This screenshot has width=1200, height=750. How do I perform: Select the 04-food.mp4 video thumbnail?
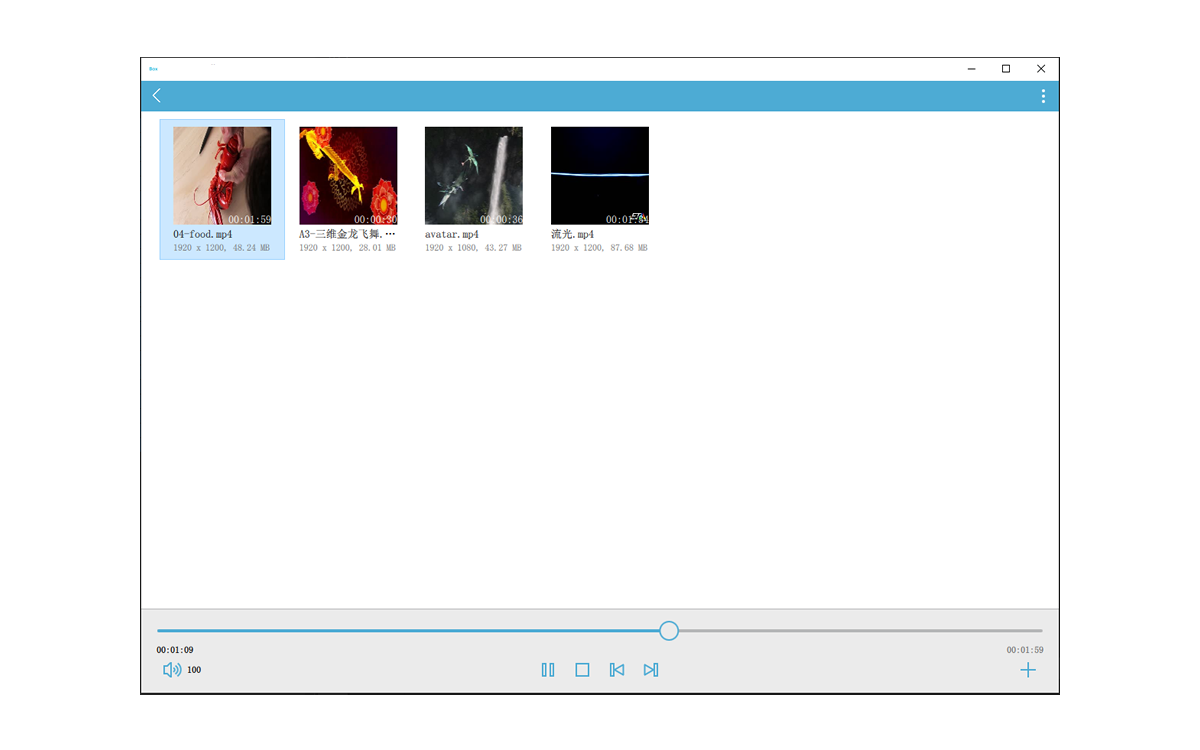tap(222, 175)
